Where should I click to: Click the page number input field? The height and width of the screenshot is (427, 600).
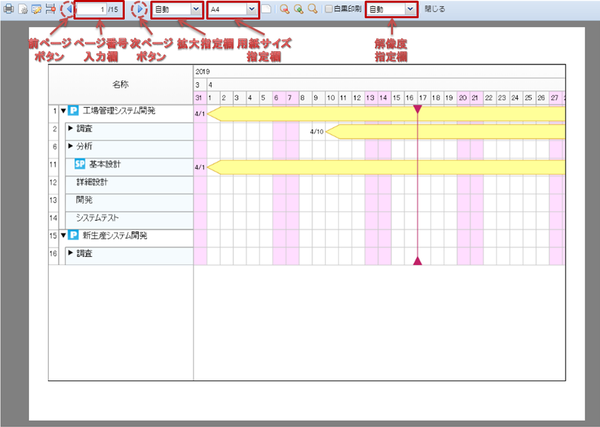coord(97,9)
